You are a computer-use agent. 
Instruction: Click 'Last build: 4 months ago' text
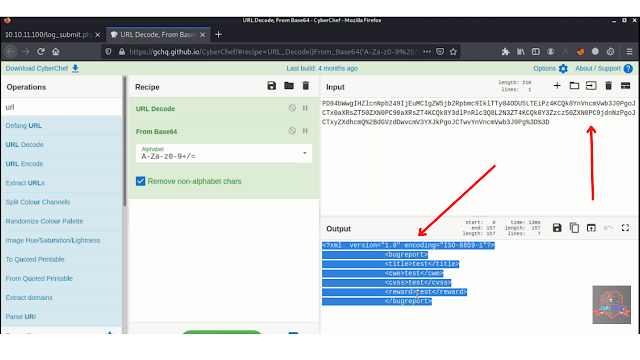[x=322, y=69]
